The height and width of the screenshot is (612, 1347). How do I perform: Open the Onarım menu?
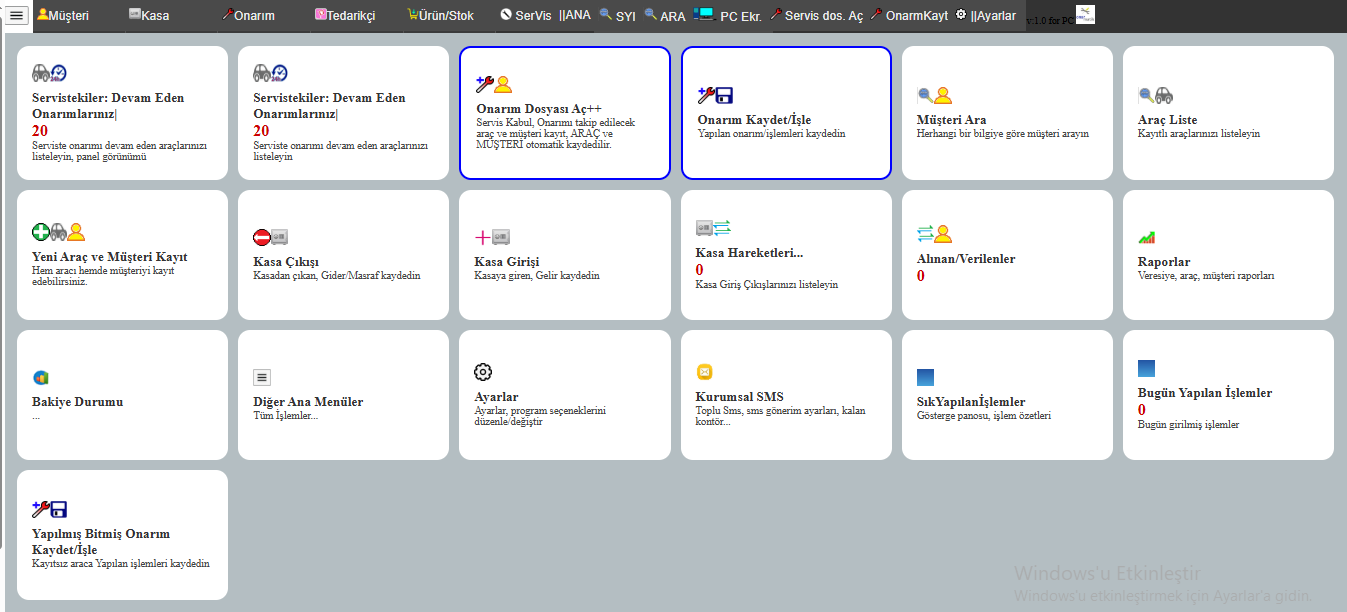247,15
